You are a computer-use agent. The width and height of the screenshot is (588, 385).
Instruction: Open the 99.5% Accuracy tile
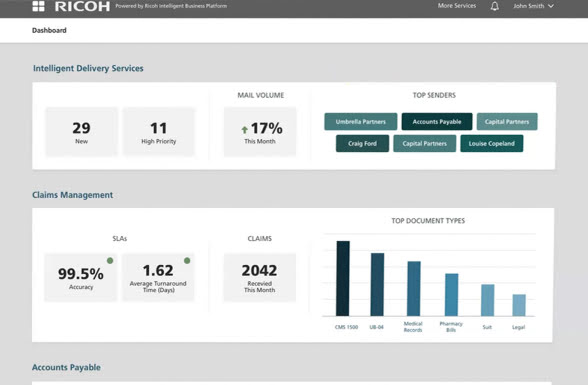(81, 277)
